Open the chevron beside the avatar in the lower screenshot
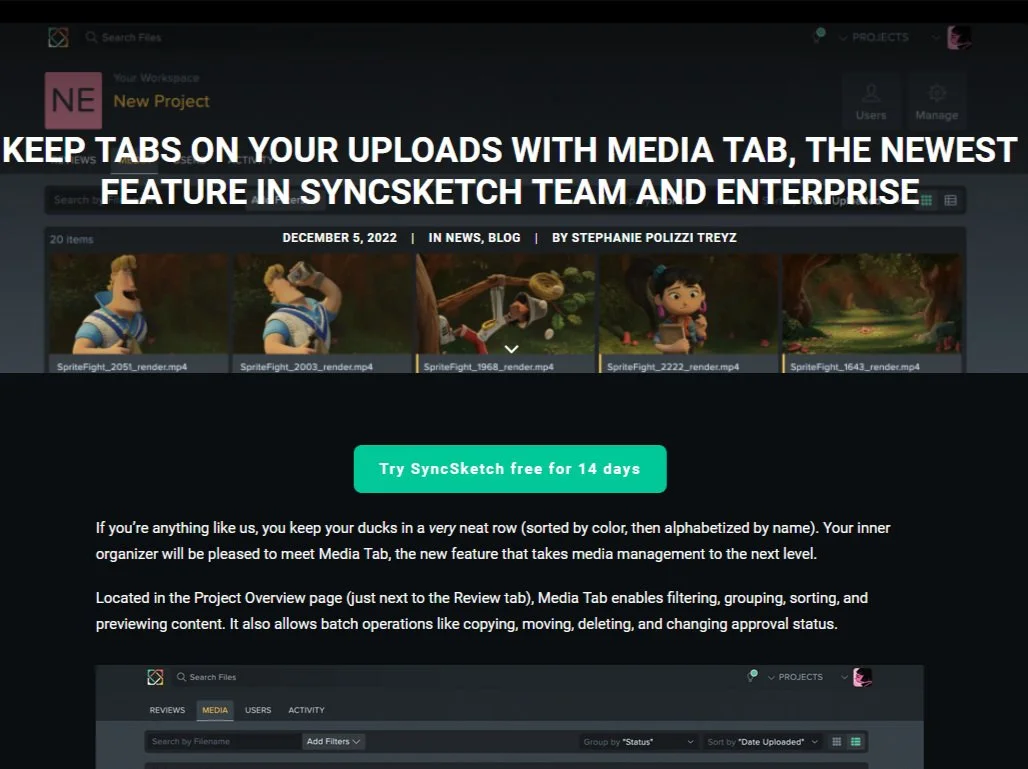 (844, 677)
